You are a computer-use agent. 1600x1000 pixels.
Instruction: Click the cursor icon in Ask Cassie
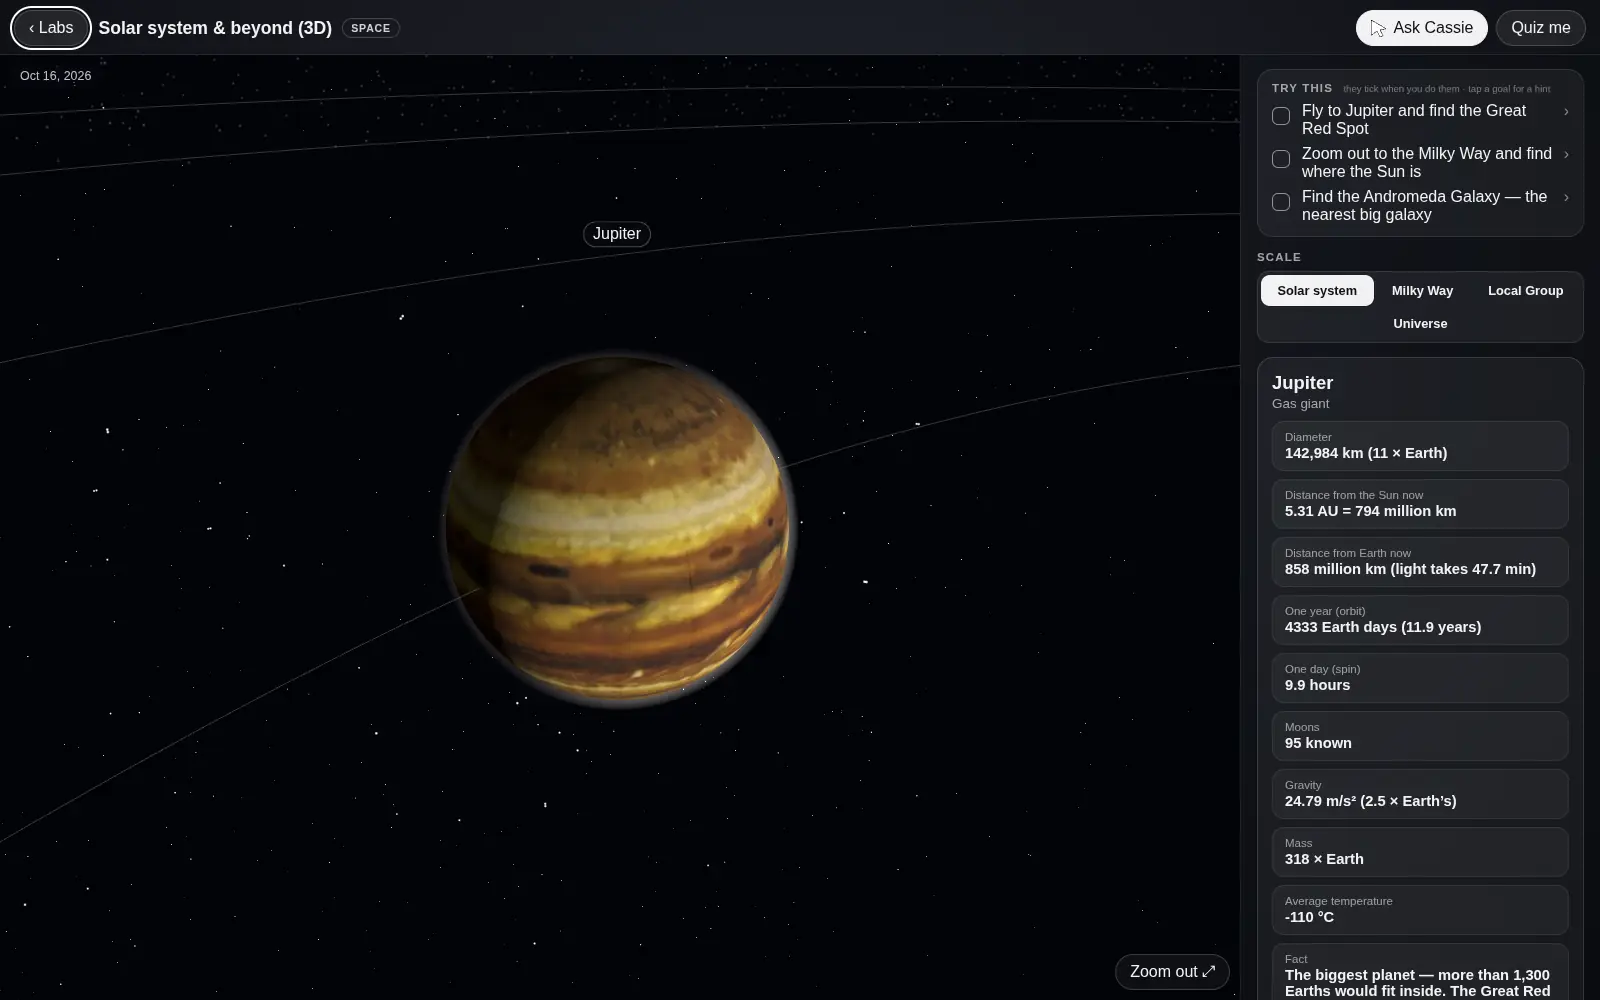pyautogui.click(x=1378, y=28)
